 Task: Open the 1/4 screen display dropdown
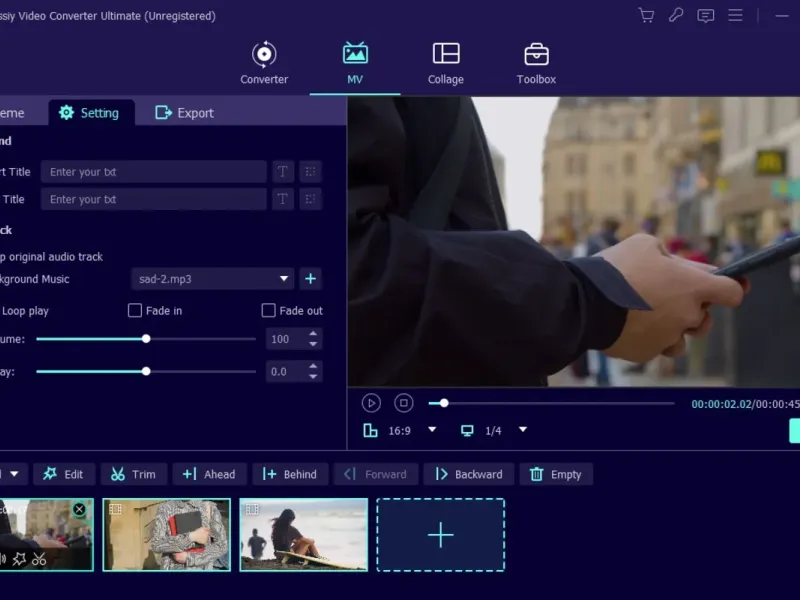tap(522, 430)
